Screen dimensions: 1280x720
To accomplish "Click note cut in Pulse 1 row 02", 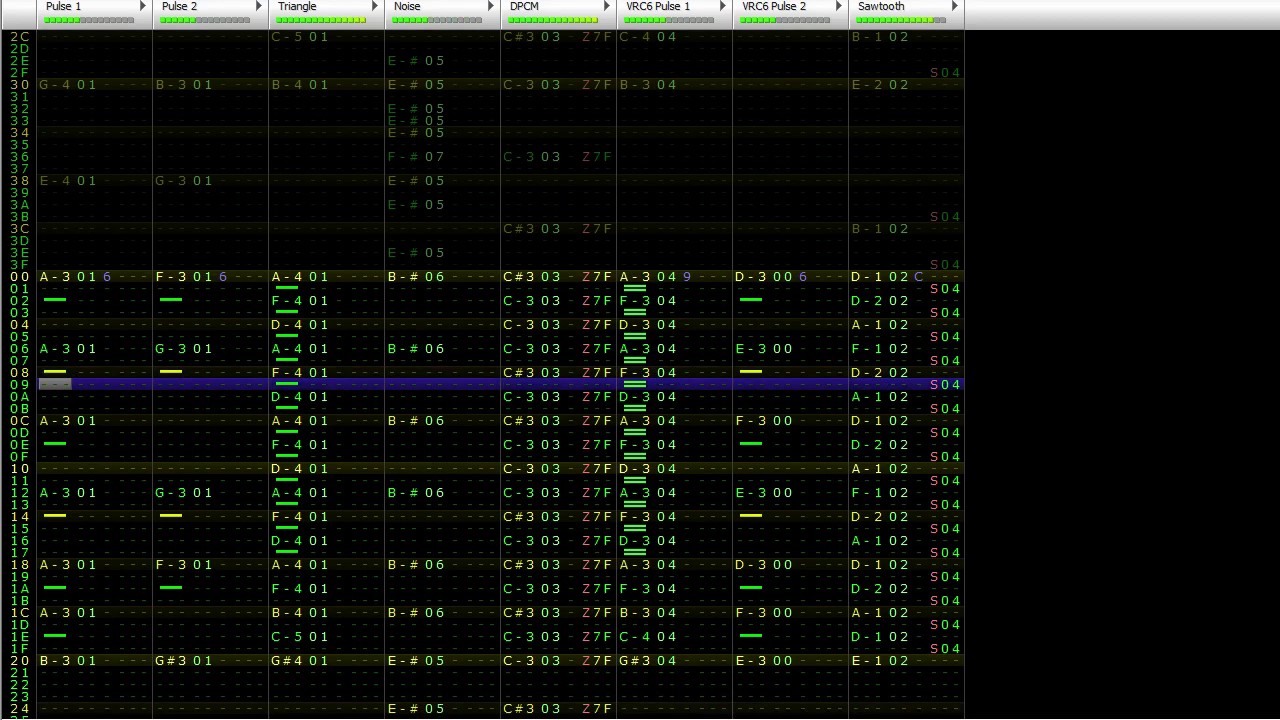I will [55, 300].
